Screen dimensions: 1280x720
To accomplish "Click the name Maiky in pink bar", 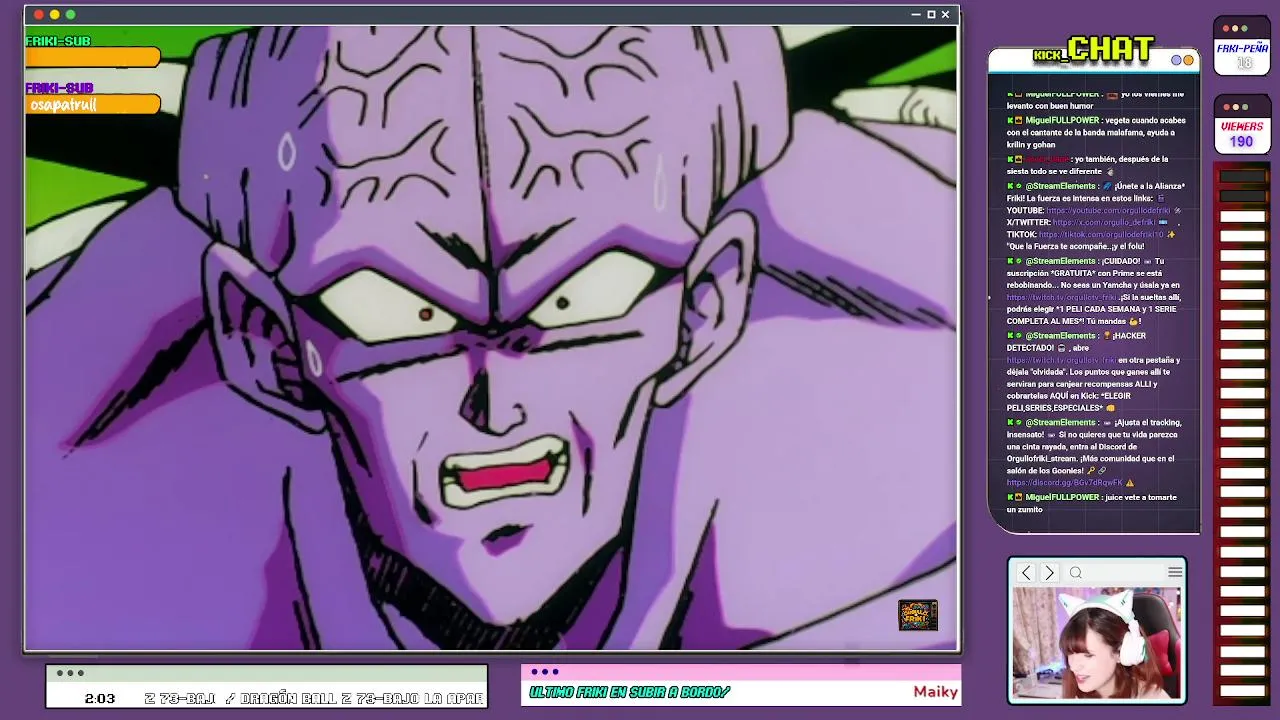I will coord(935,692).
